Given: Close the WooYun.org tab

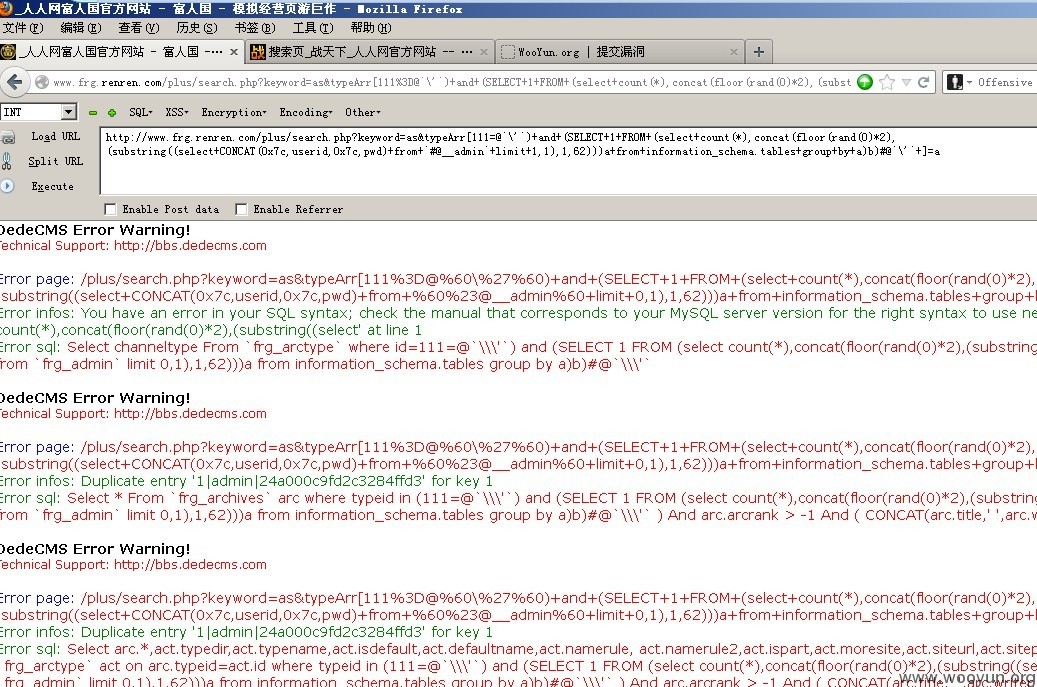Looking at the screenshot, I should [x=733, y=52].
